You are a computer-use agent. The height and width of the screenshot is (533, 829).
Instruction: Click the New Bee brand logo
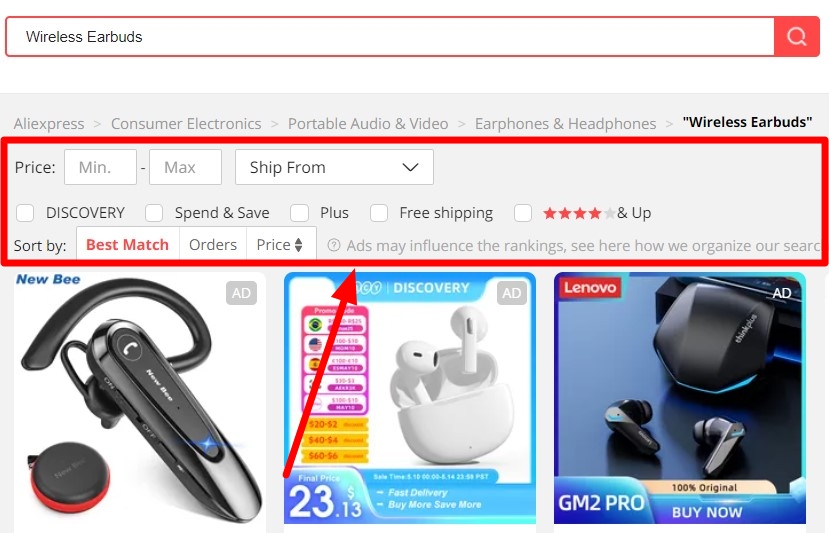point(48,279)
